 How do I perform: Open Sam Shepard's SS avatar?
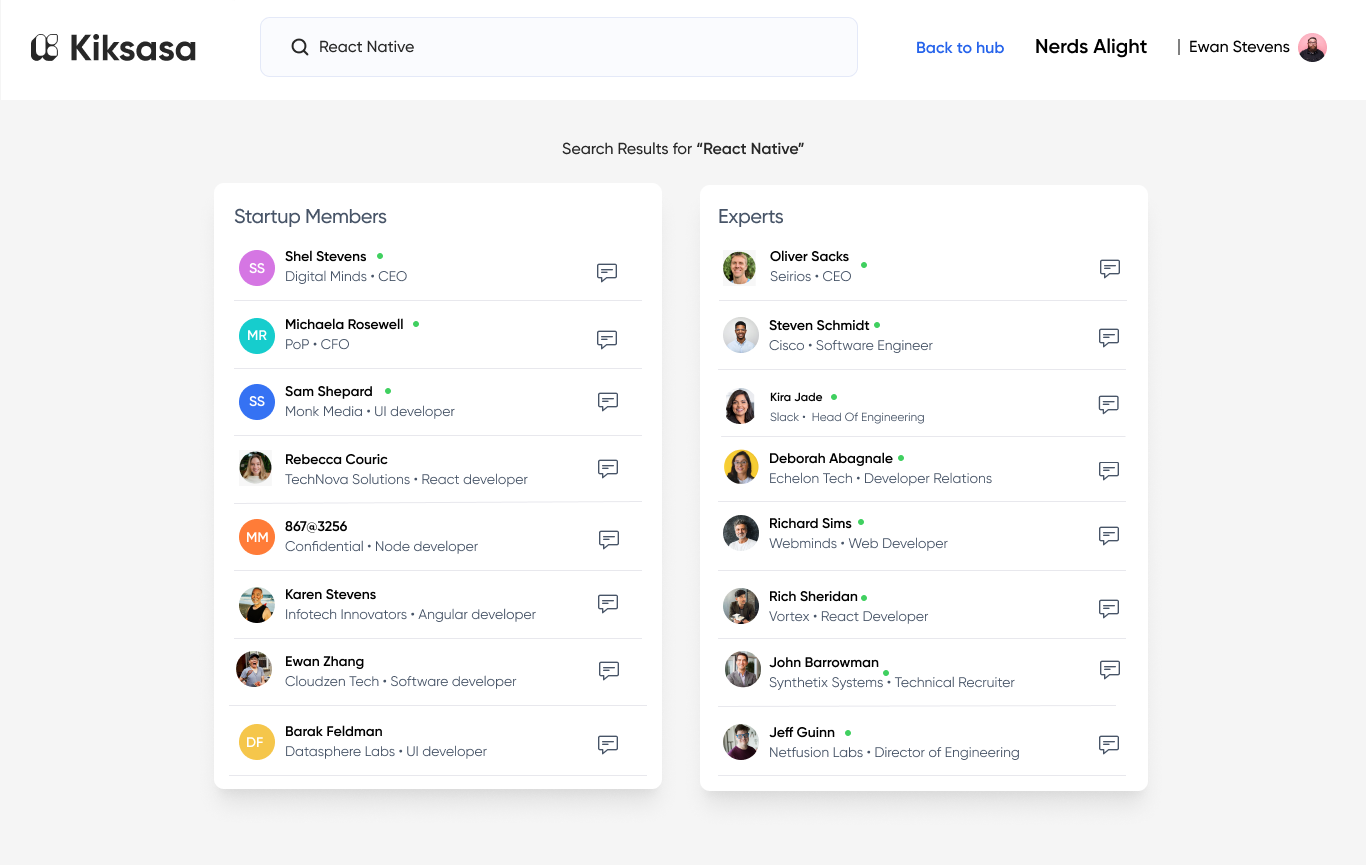[257, 401]
